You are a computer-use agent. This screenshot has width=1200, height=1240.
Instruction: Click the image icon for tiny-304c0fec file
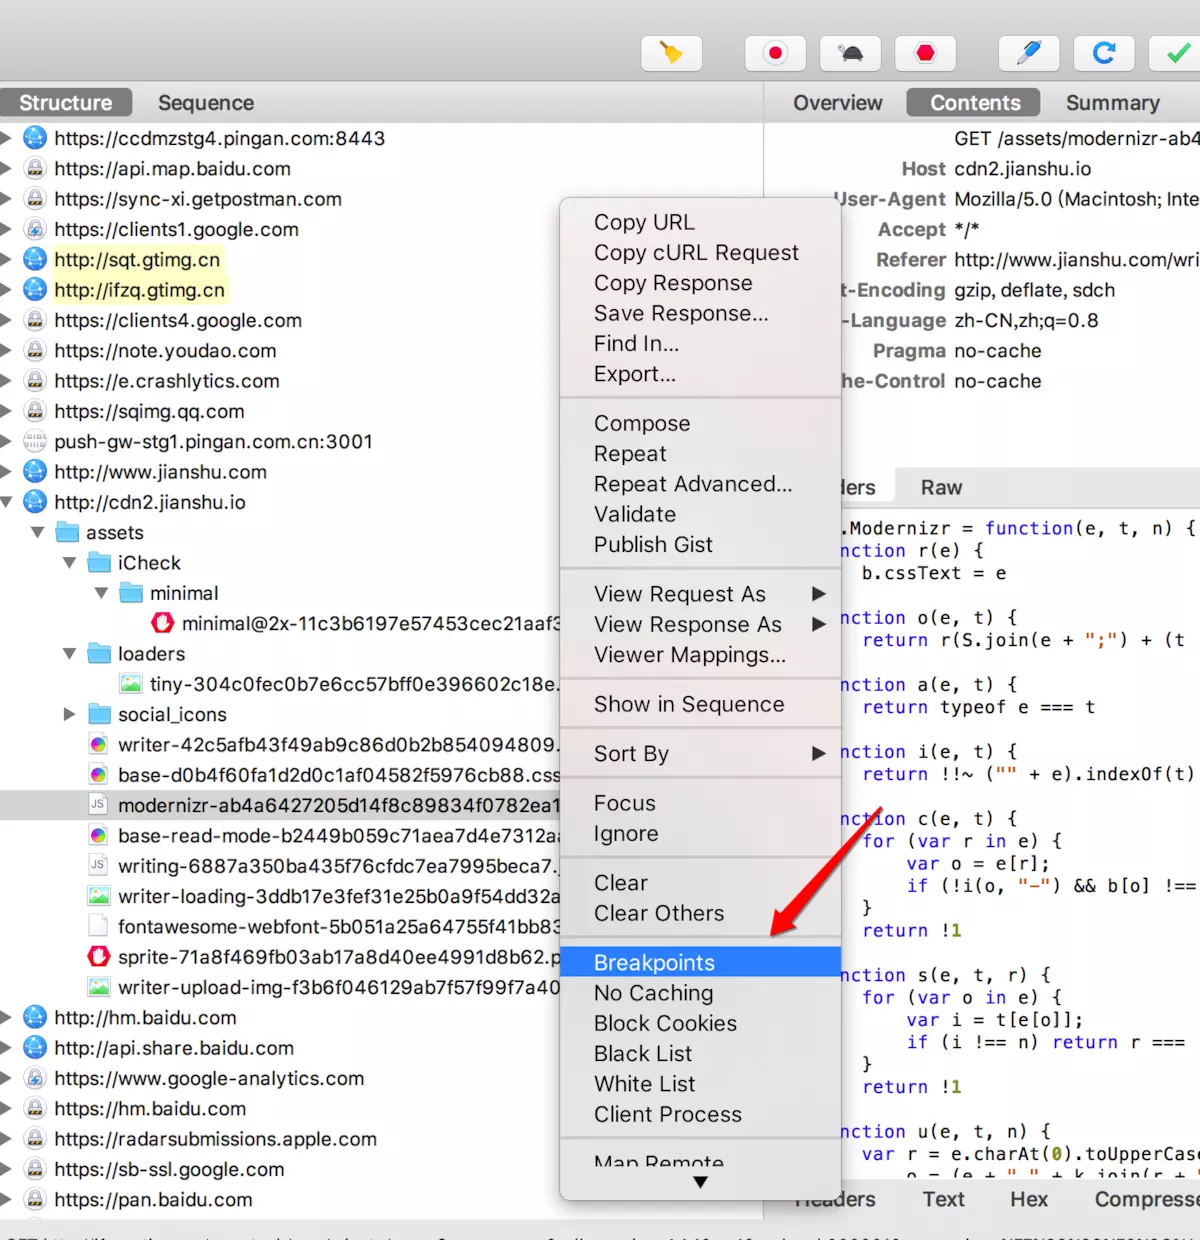130,684
